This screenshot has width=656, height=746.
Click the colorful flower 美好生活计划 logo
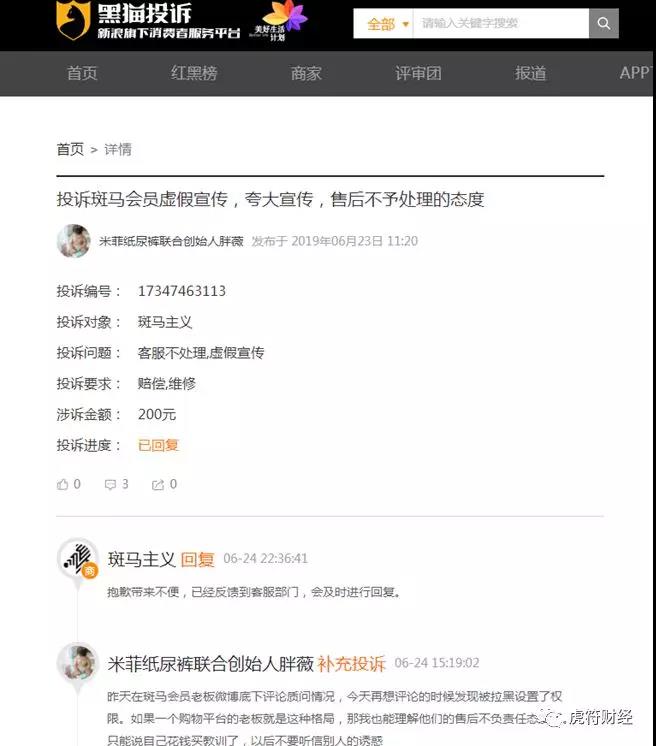(279, 21)
